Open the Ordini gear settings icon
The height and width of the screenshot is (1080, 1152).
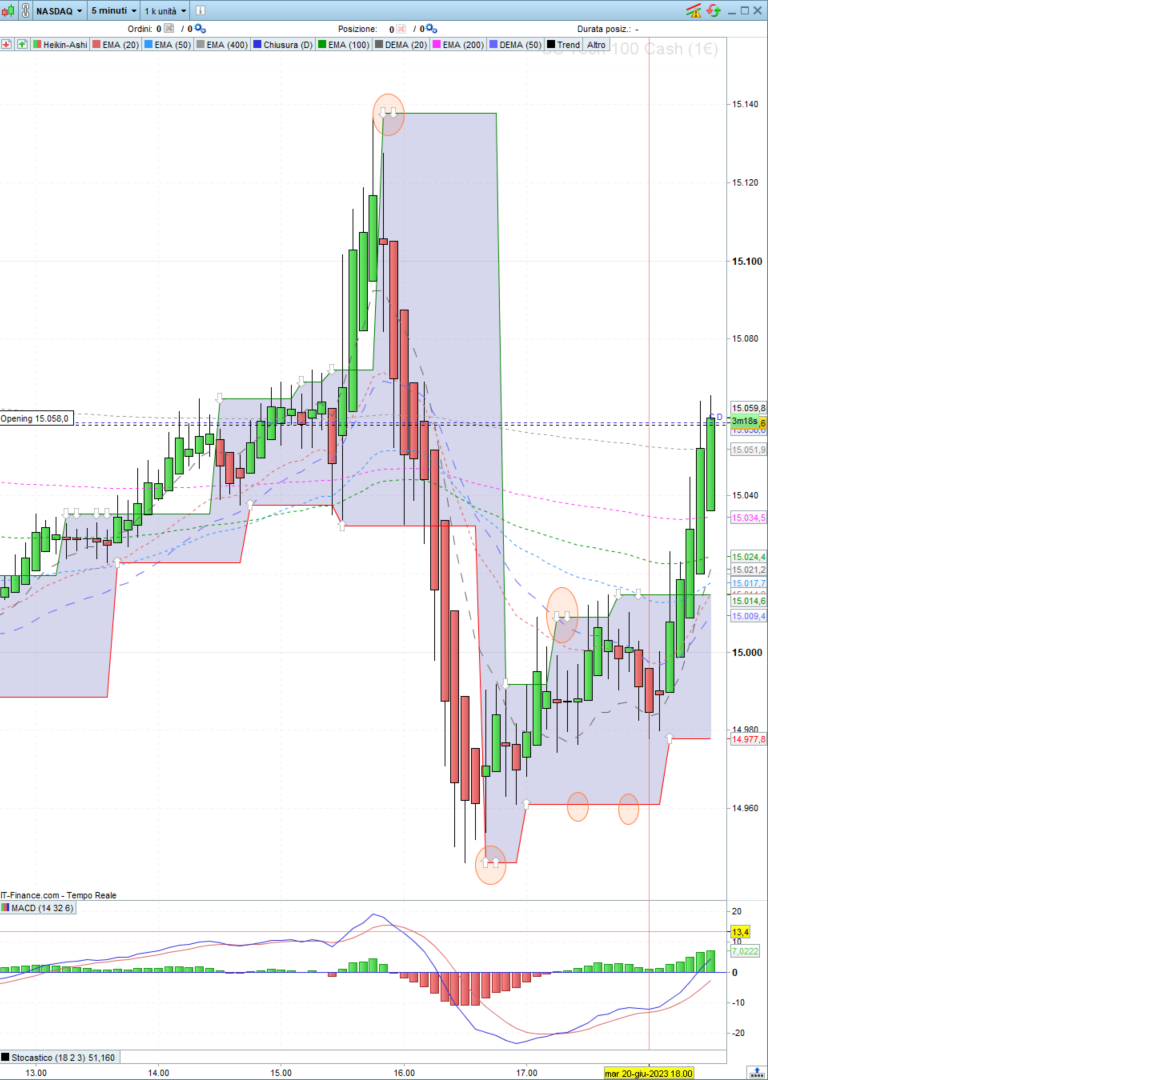pos(200,29)
